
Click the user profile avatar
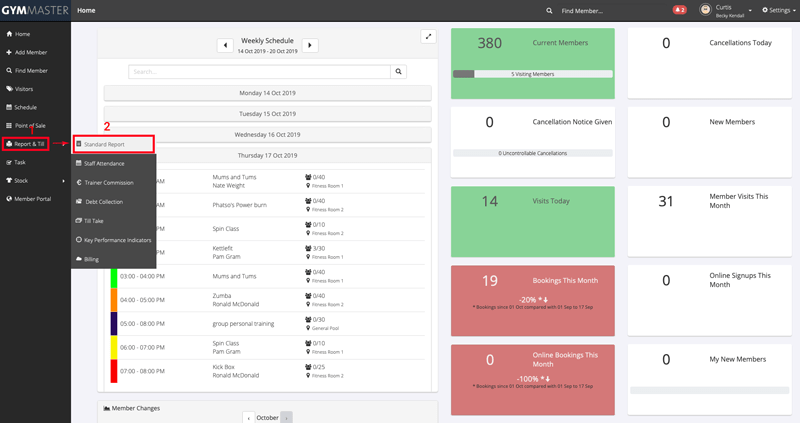[x=705, y=10]
